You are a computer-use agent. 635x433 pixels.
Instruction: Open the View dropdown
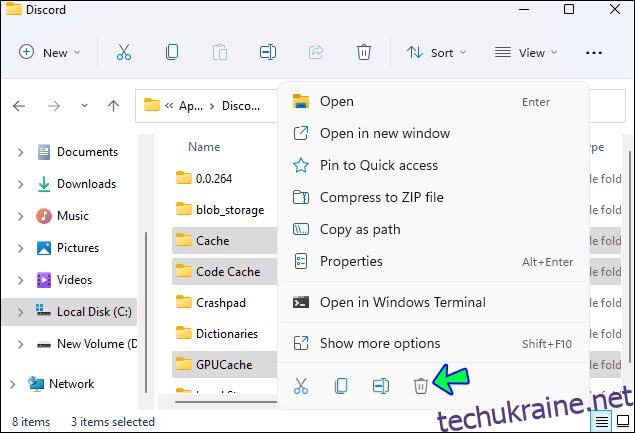pos(526,53)
